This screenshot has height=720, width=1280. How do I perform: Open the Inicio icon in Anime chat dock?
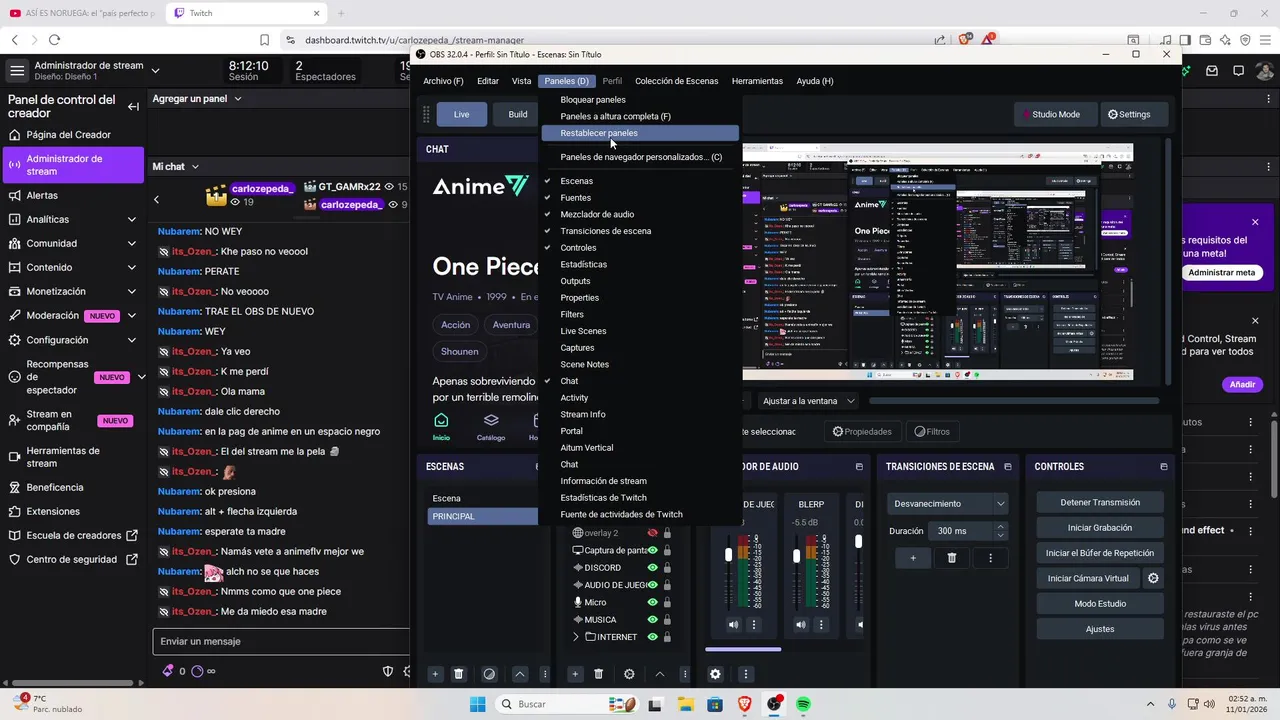point(441,426)
